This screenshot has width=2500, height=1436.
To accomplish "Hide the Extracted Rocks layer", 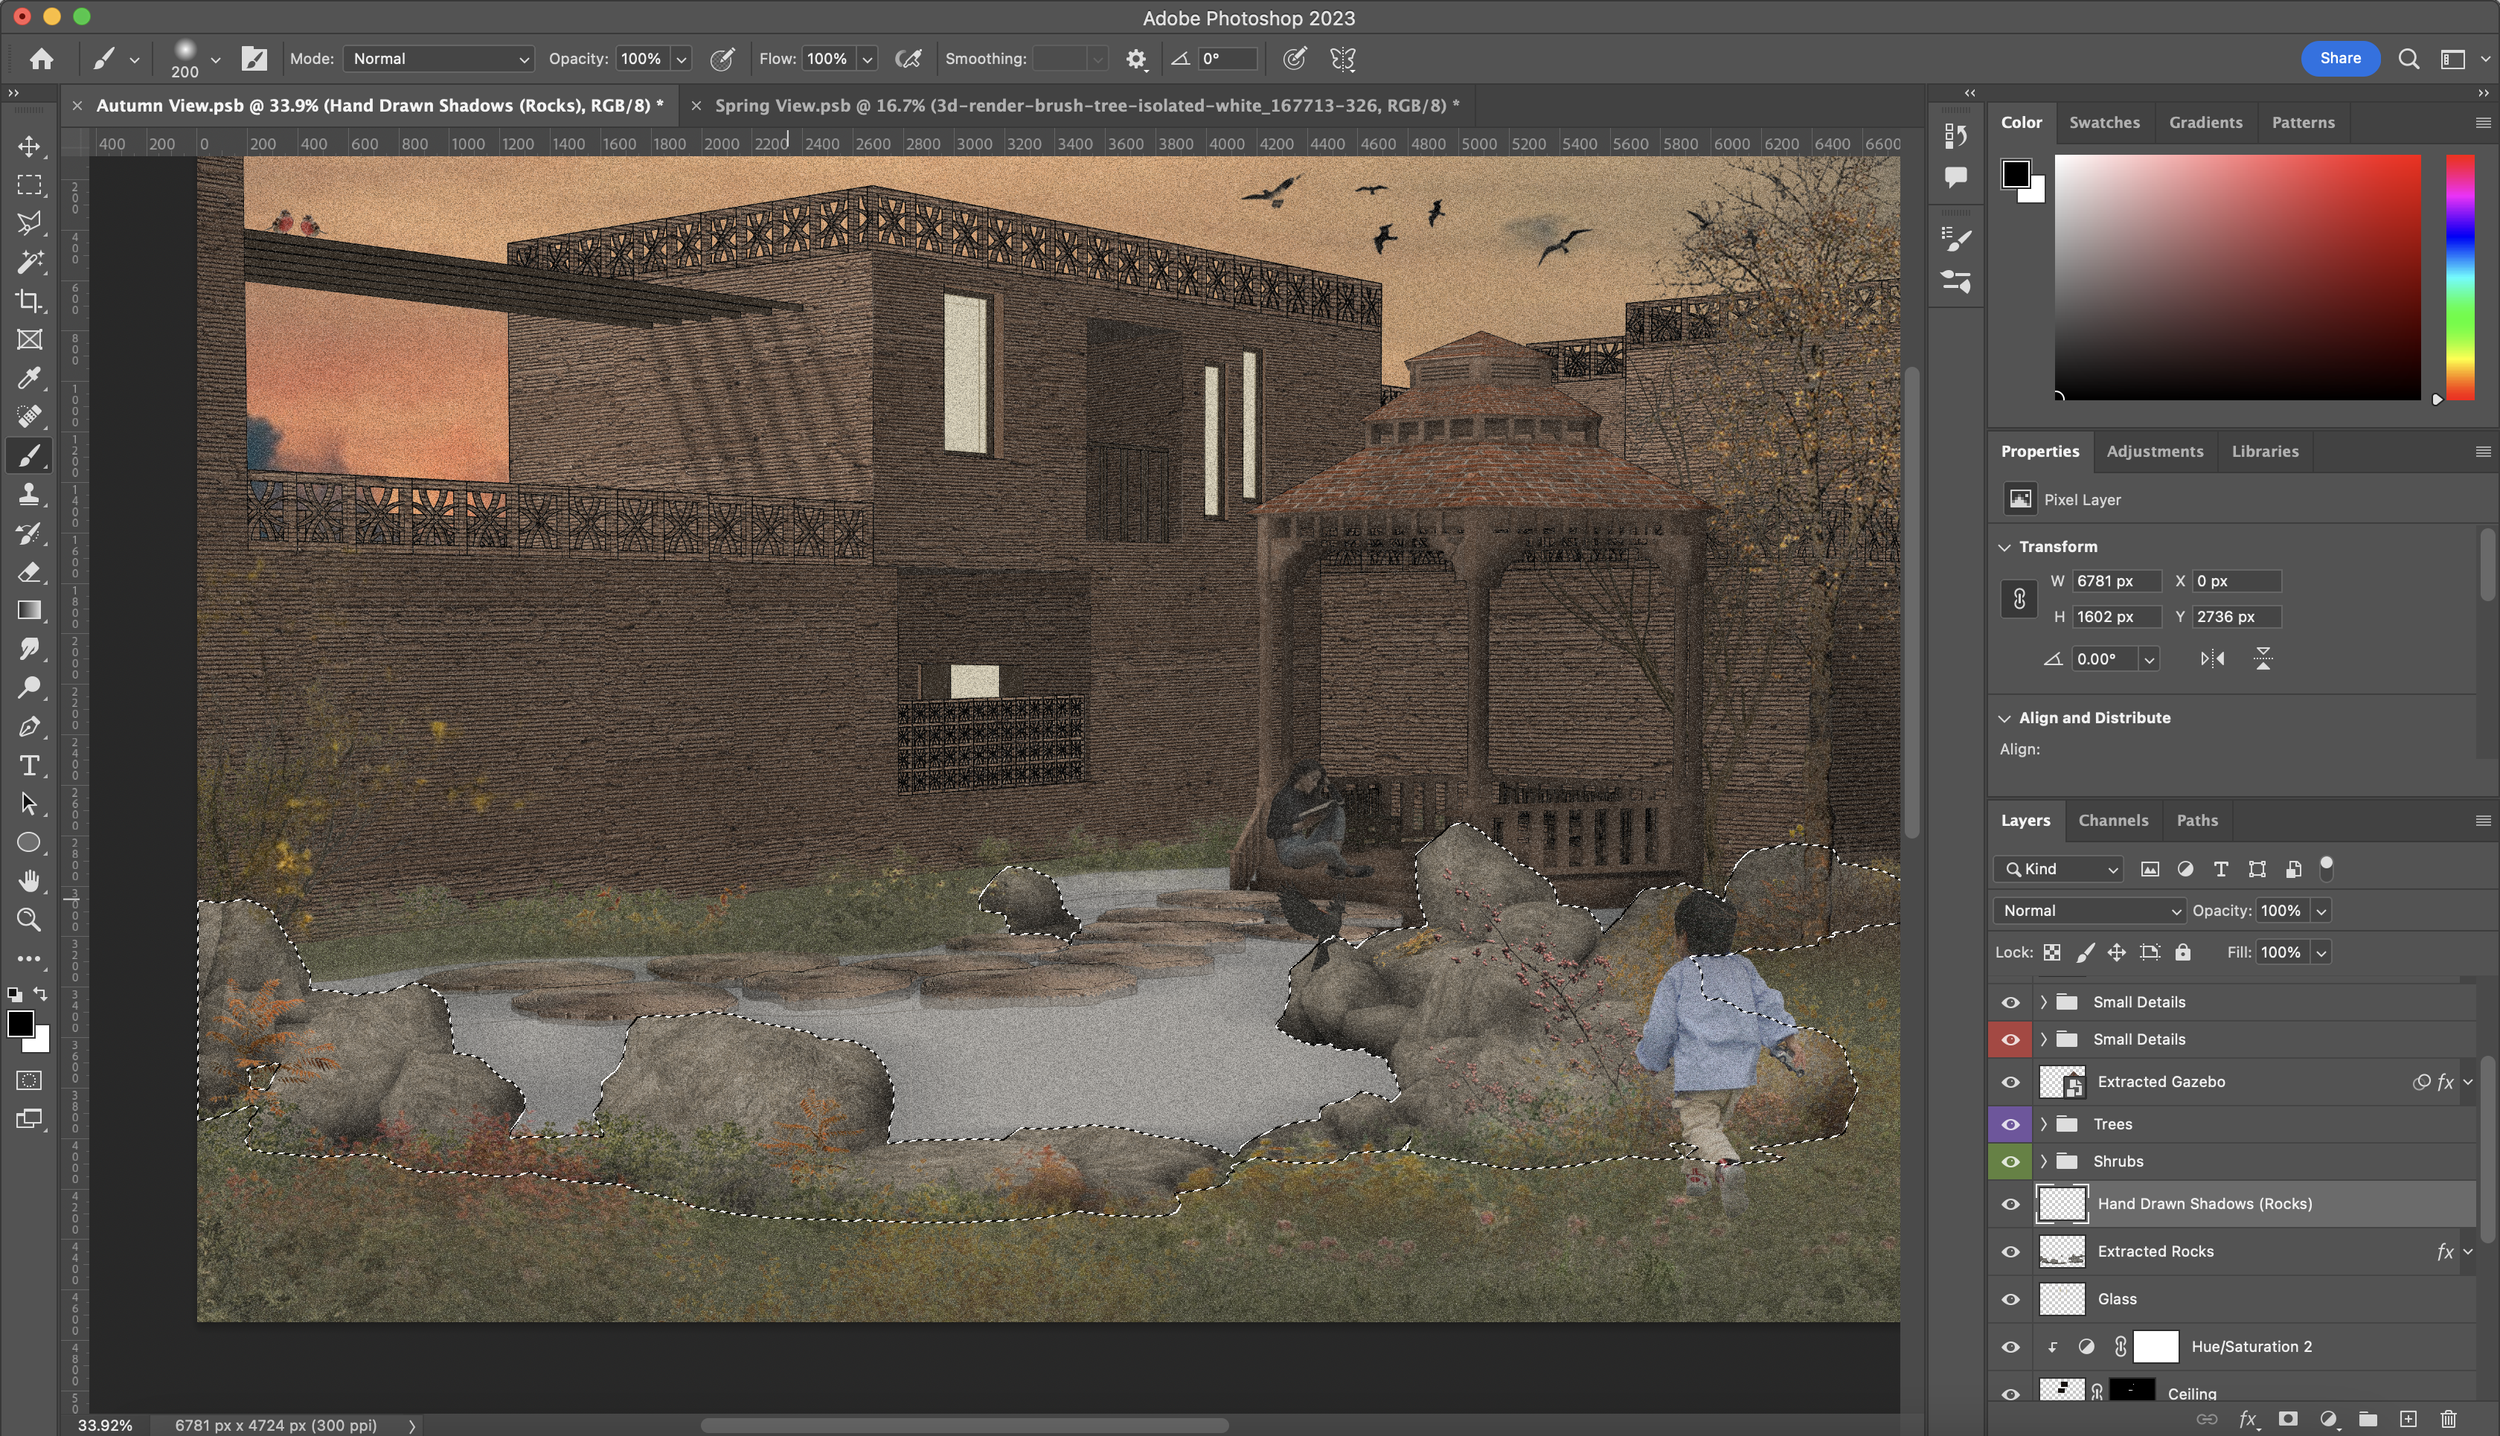I will pos(2010,1252).
